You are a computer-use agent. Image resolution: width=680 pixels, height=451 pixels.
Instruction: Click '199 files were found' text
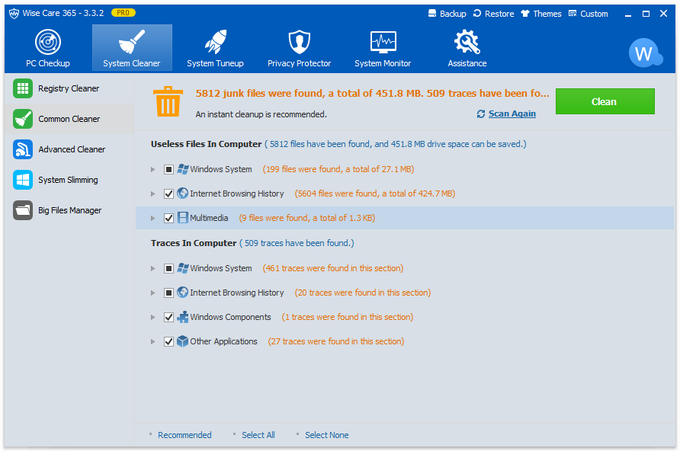point(338,169)
